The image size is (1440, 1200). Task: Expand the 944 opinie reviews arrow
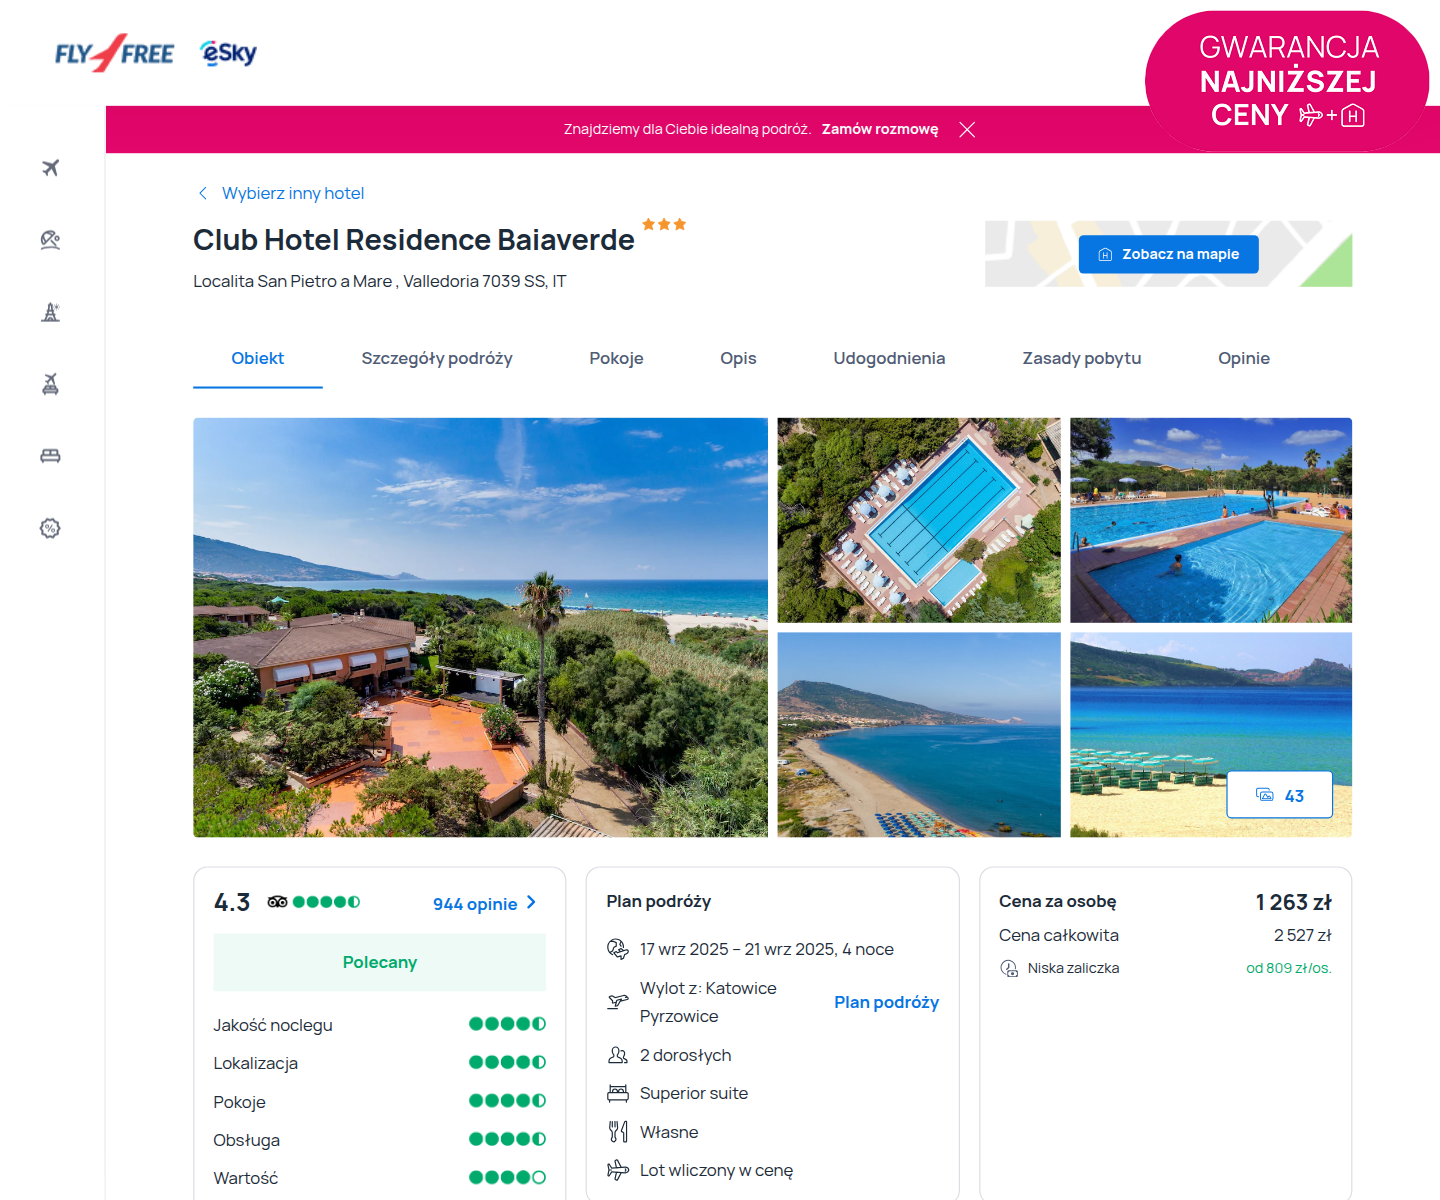(x=531, y=902)
